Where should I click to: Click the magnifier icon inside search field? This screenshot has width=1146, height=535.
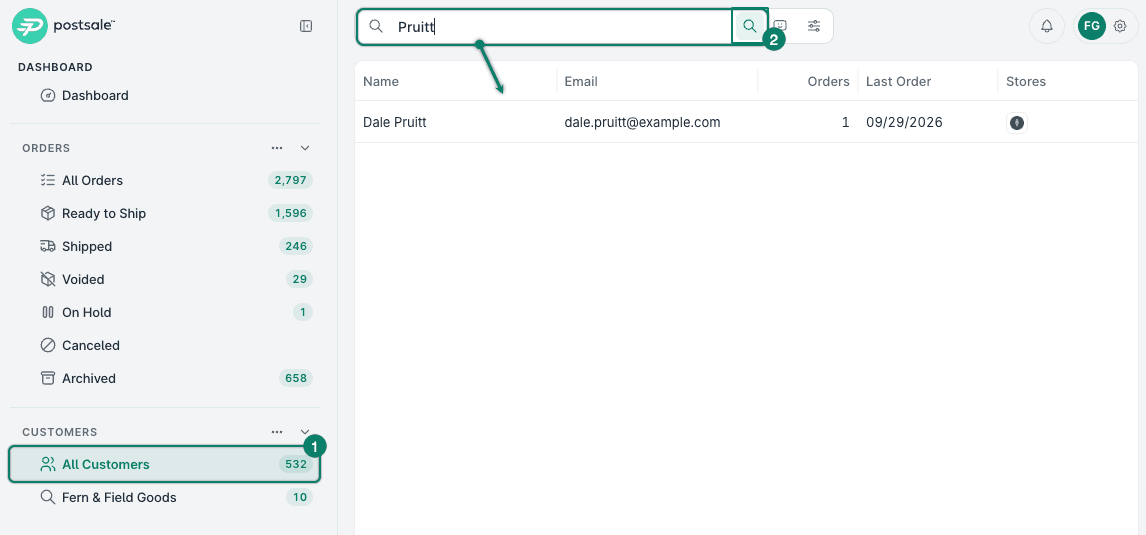(x=376, y=26)
